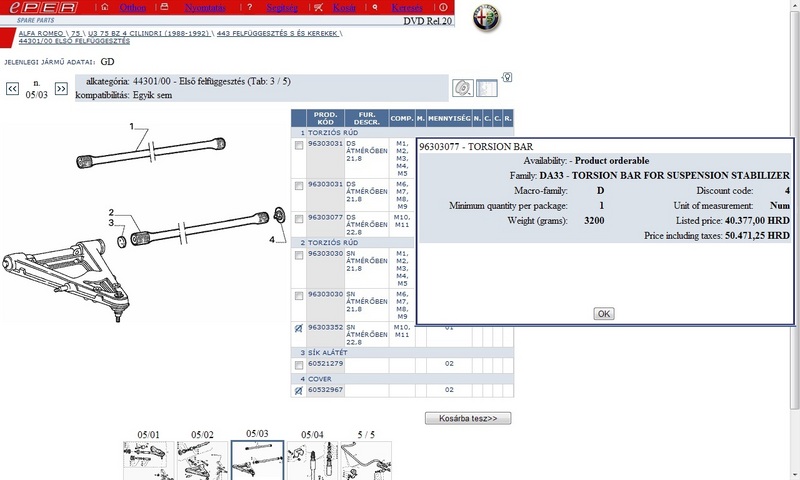The width and height of the screenshot is (800, 480).
Task: Click the '4 COVER' group header
Action: coord(402,379)
